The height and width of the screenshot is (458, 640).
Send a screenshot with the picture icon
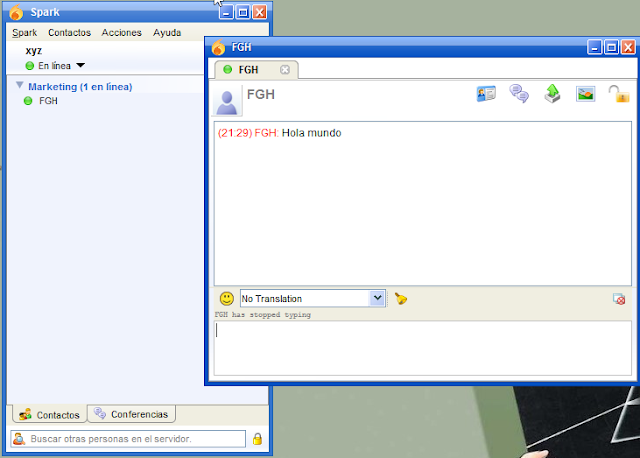pyautogui.click(x=585, y=94)
